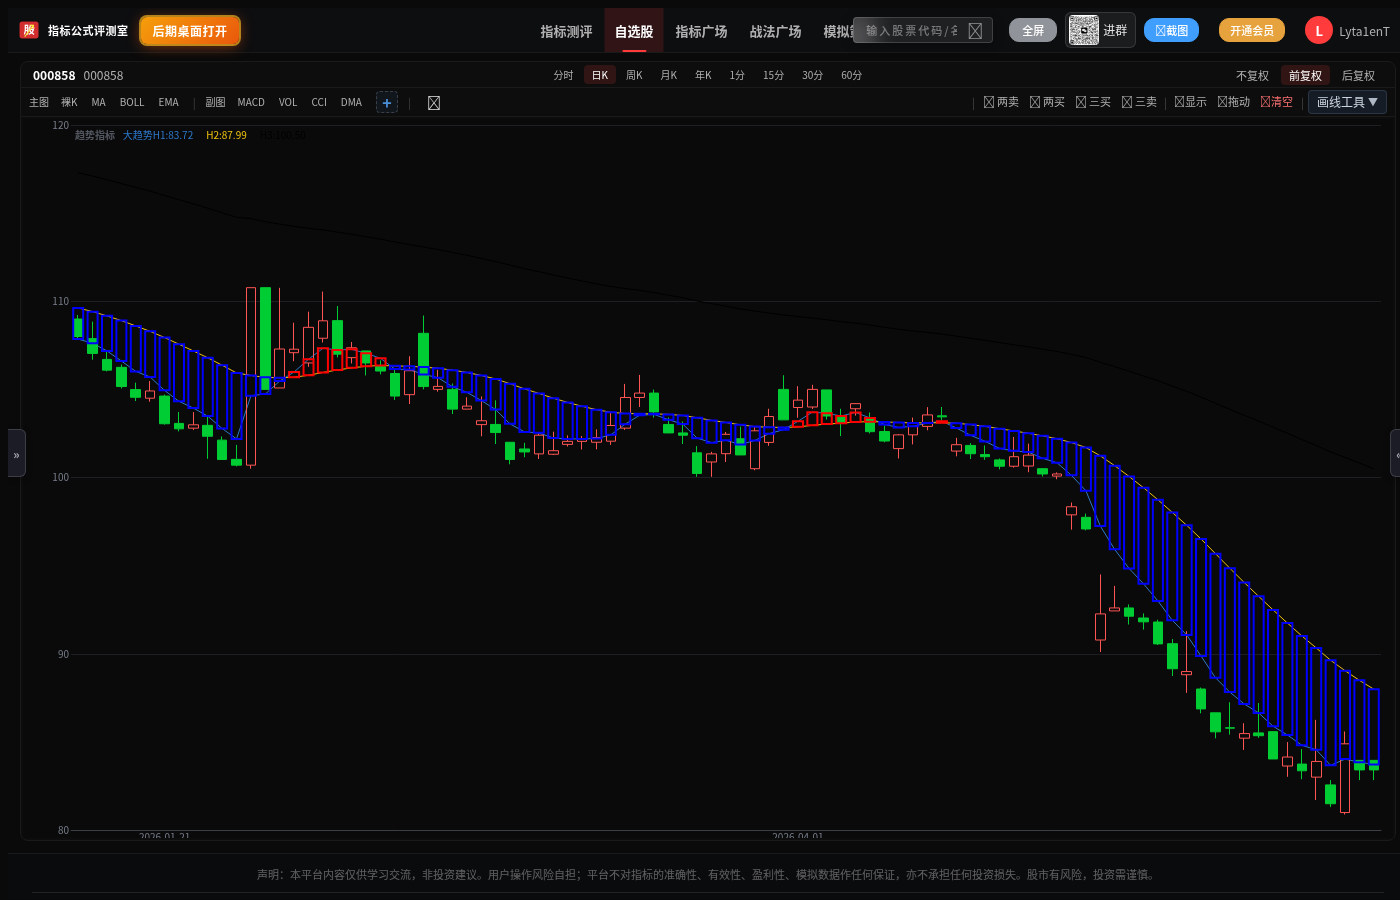Image resolution: width=1400 pixels, height=900 pixels.
Task: Click the stock code 000858 title
Action: tap(54, 76)
